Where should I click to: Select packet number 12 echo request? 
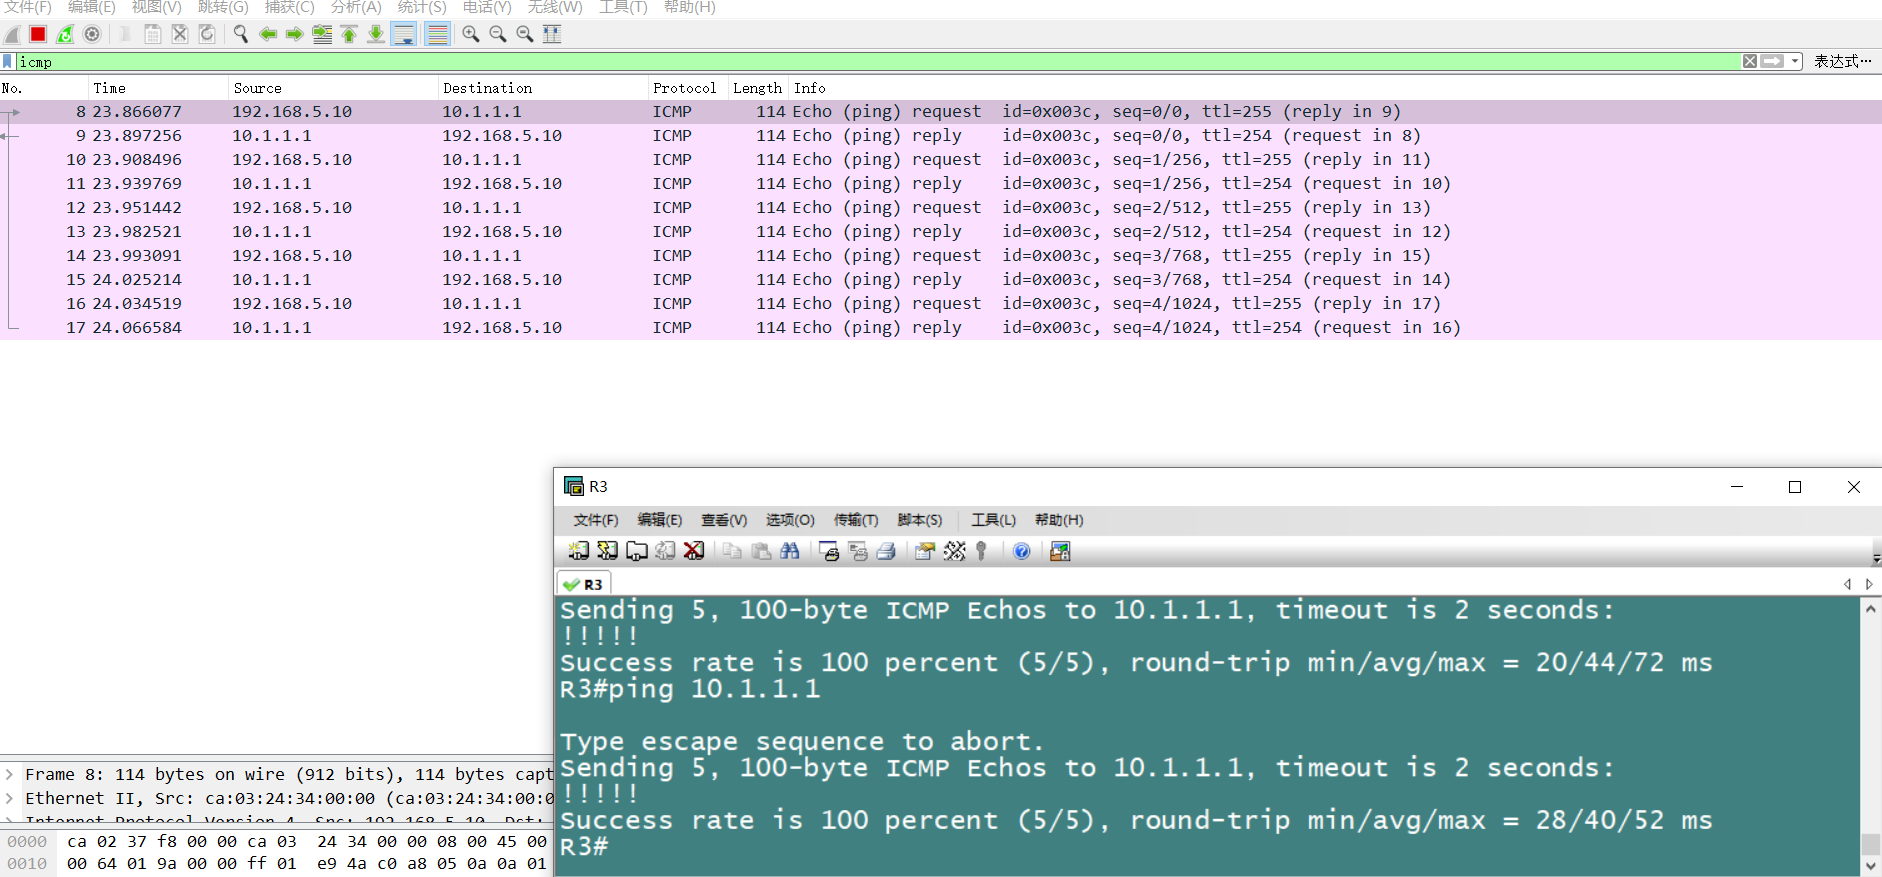[x=940, y=207]
